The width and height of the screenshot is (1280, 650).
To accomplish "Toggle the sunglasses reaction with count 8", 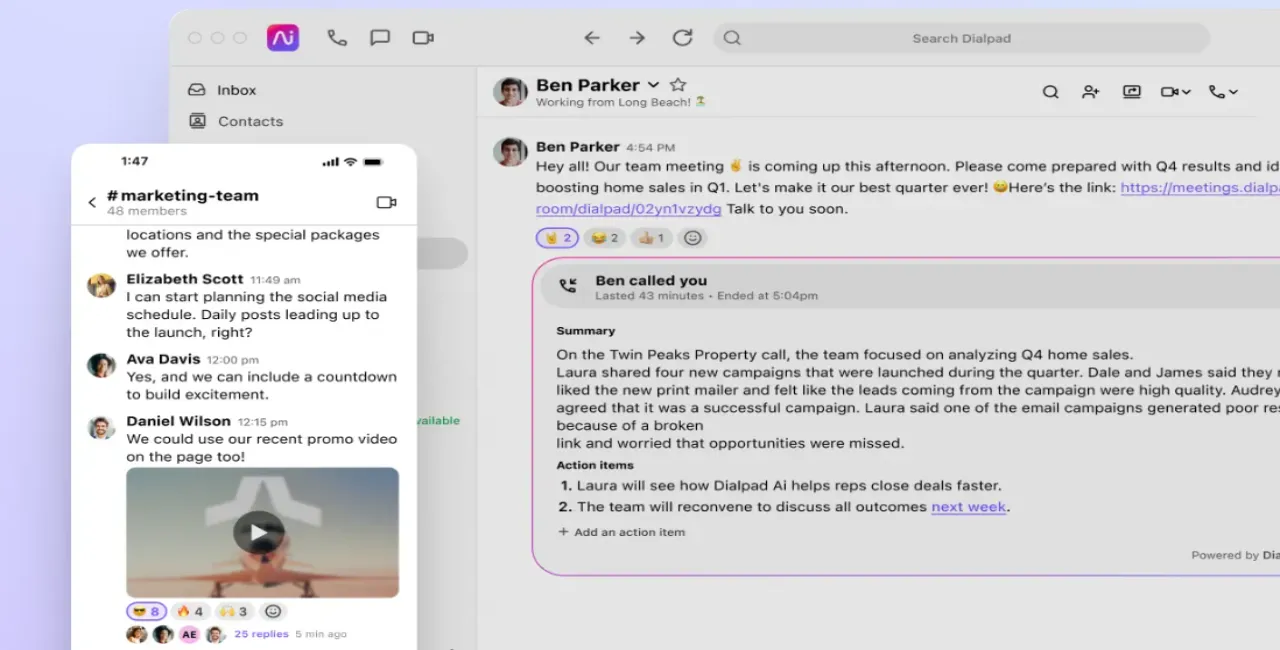I will coord(146,611).
